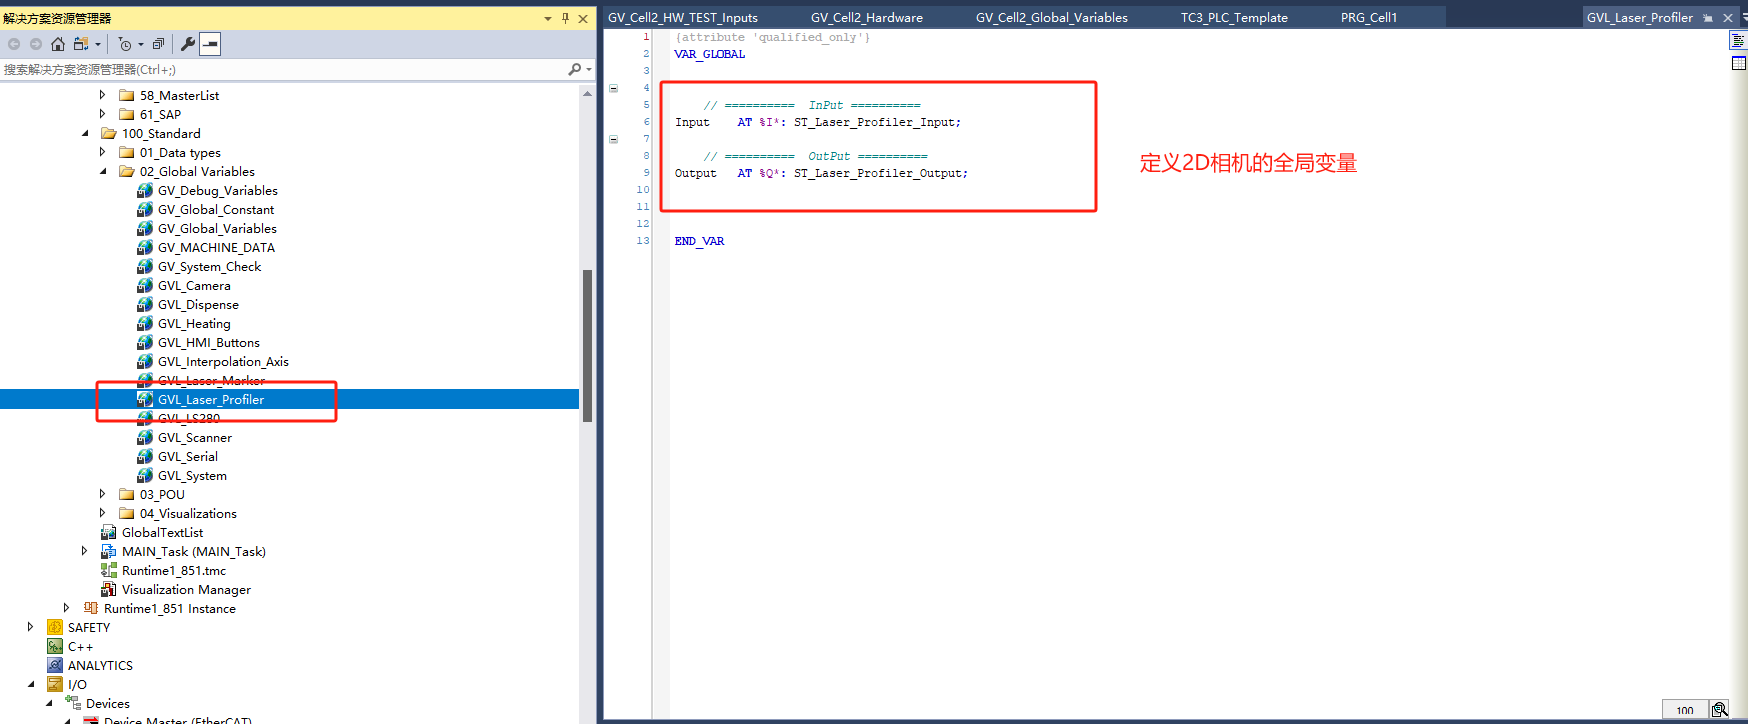The width and height of the screenshot is (1748, 724).
Task: Toggle Preview Selected Items button in explorer toolbar
Action: 210,44
